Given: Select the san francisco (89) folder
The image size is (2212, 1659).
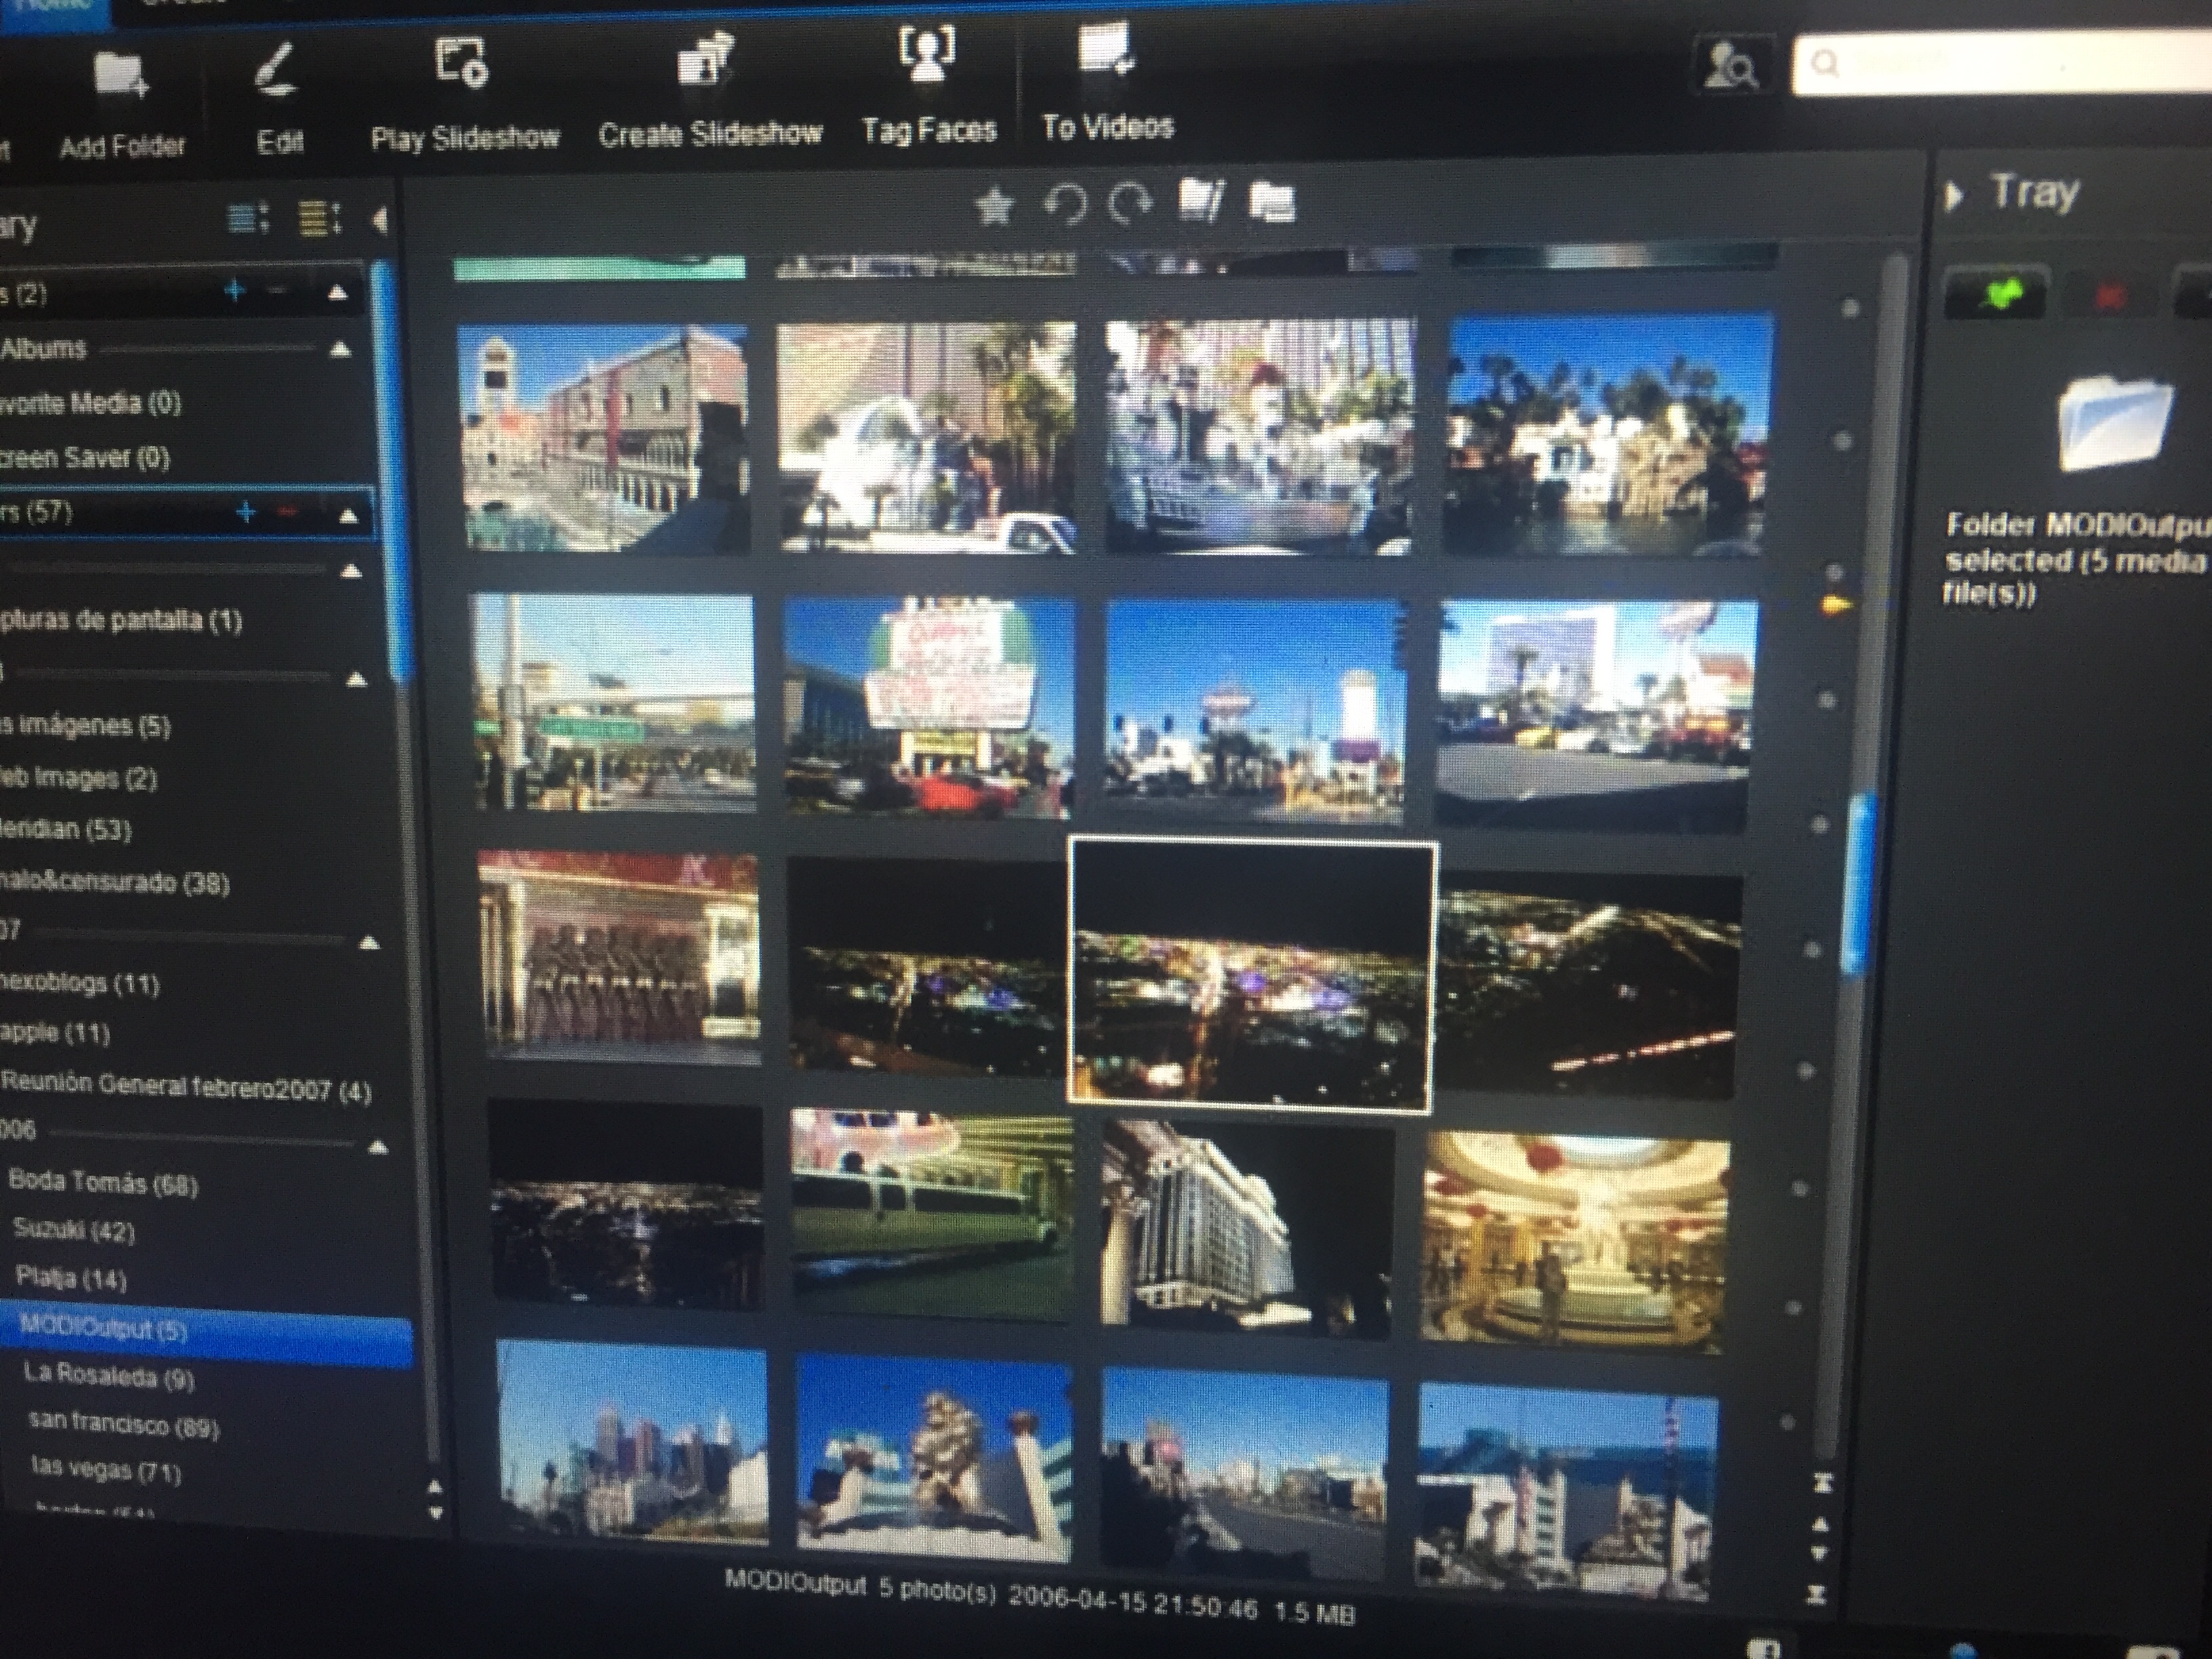Looking at the screenshot, I should [123, 1424].
